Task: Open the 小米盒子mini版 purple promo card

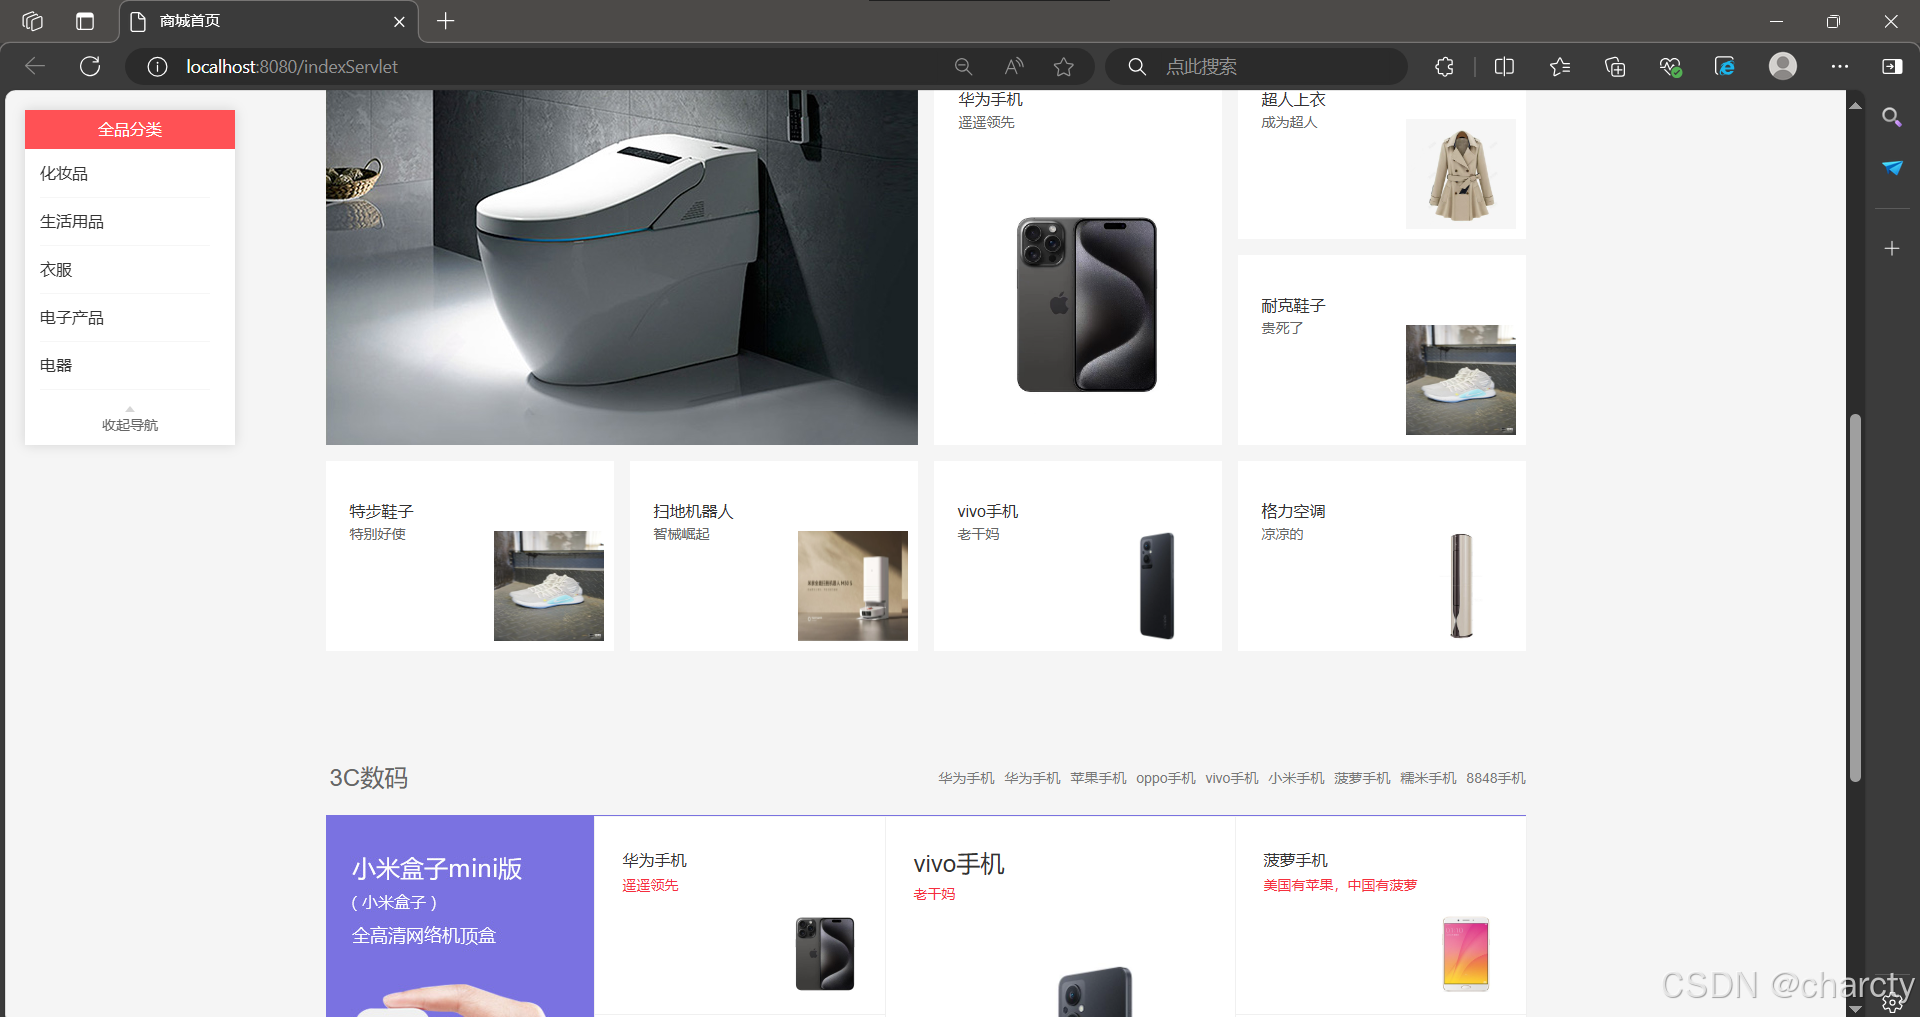Action: click(460, 916)
